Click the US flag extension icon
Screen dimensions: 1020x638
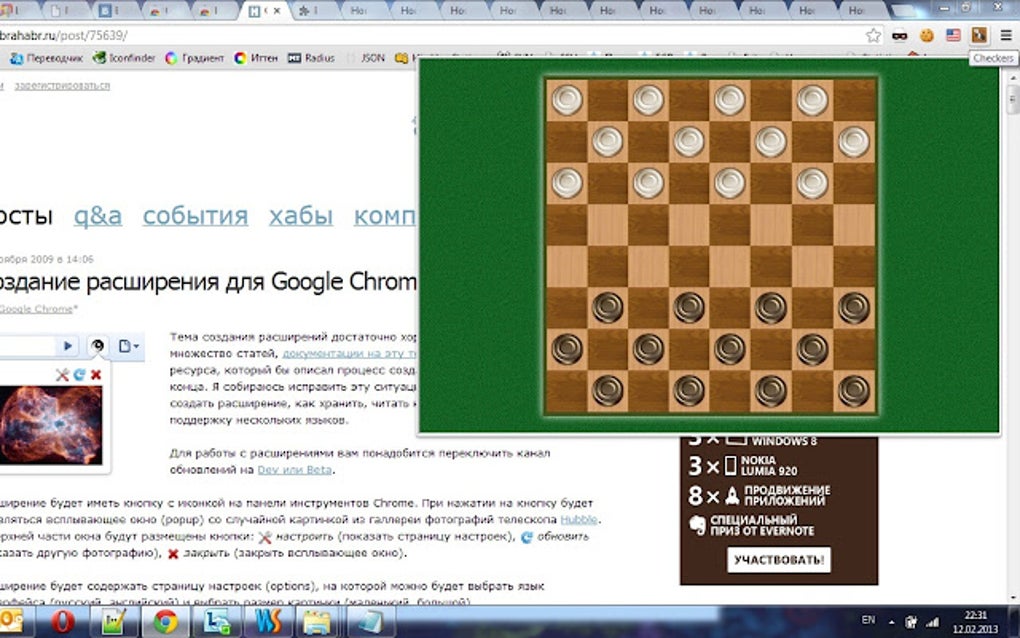pyautogui.click(x=953, y=35)
